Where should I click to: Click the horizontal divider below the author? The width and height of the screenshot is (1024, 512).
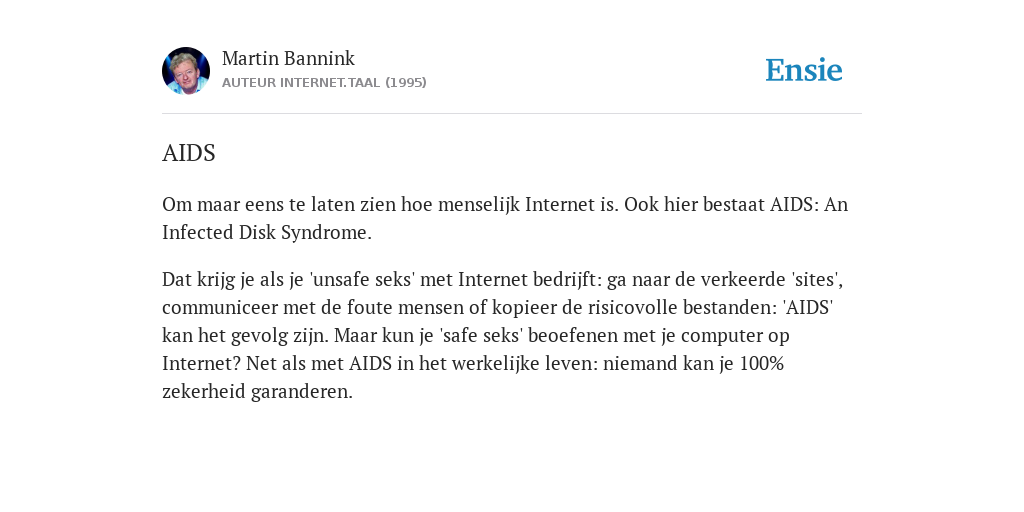coord(512,114)
